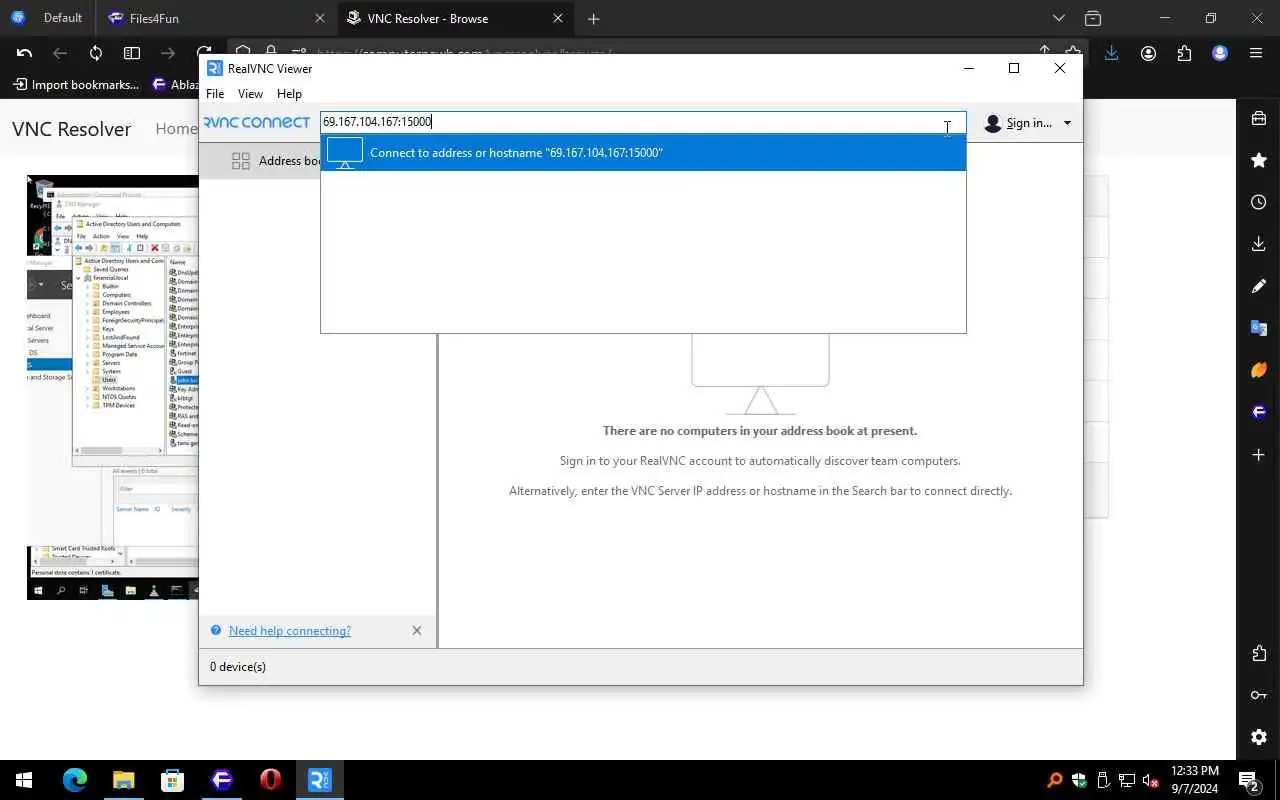Open Microsoft Store from the taskbar
Screen dimensions: 1280x800
point(173,780)
